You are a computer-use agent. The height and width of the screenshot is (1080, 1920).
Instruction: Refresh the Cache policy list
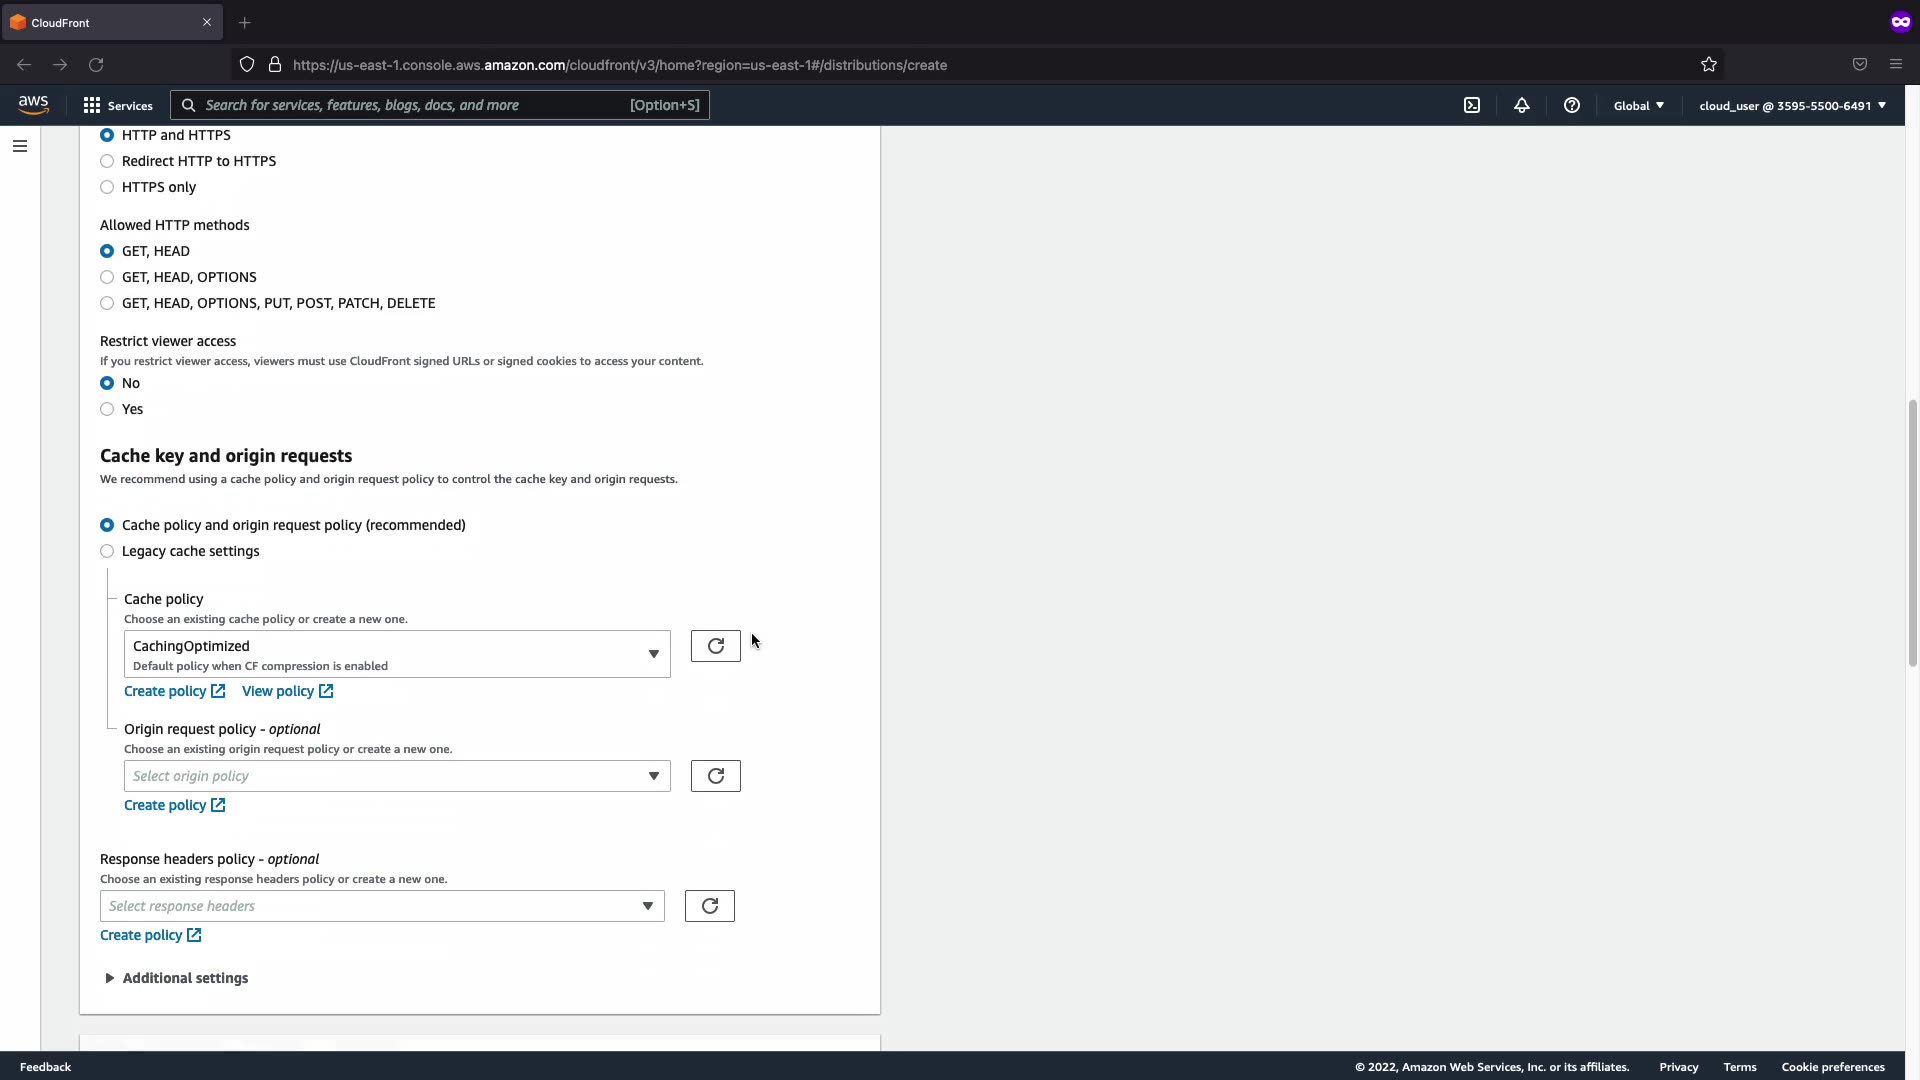pos(715,646)
